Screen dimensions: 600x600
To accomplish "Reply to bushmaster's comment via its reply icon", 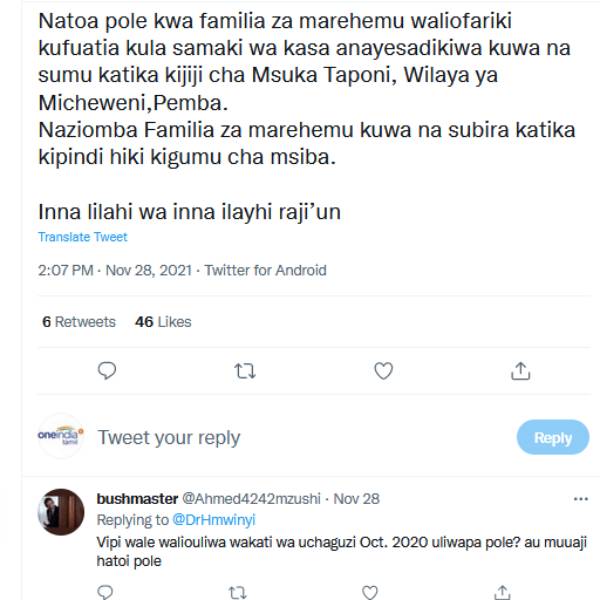I will click(107, 592).
